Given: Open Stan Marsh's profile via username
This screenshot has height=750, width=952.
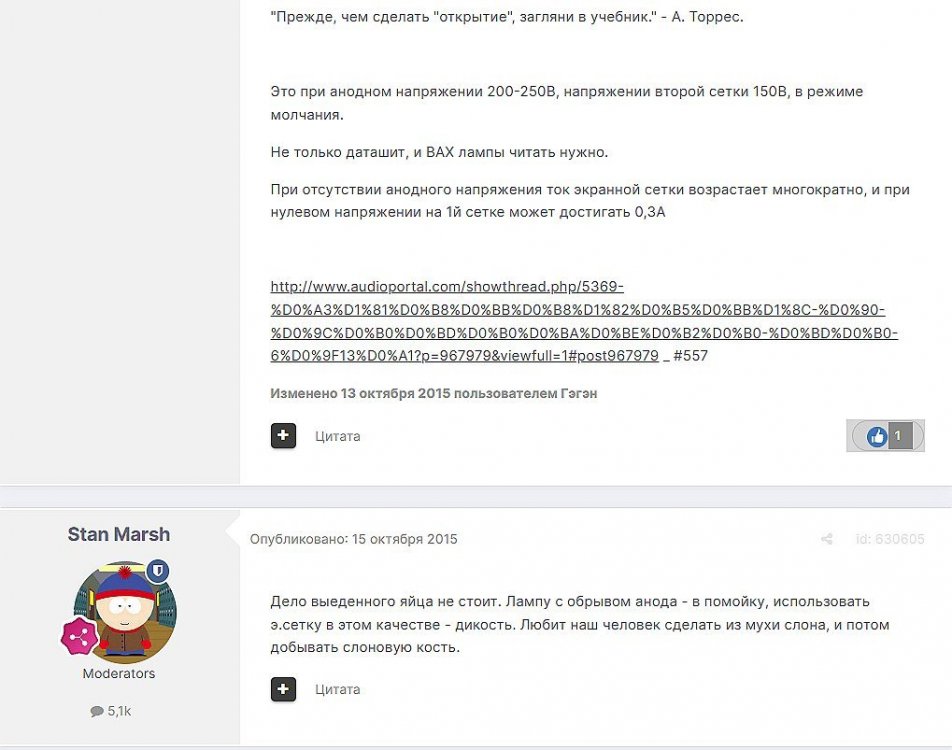Looking at the screenshot, I should point(119,534).
